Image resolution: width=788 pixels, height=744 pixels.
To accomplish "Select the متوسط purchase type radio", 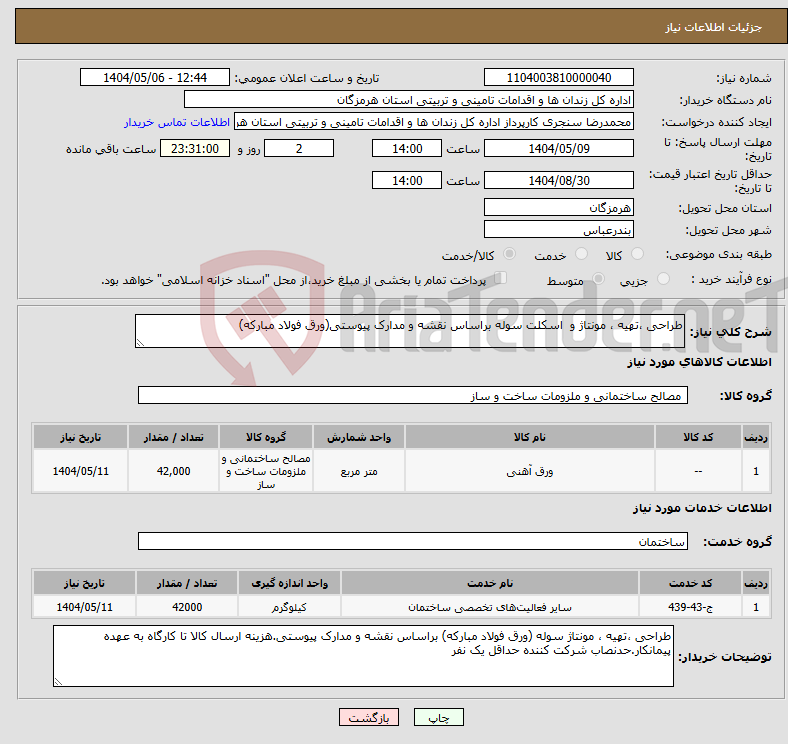I will [599, 278].
